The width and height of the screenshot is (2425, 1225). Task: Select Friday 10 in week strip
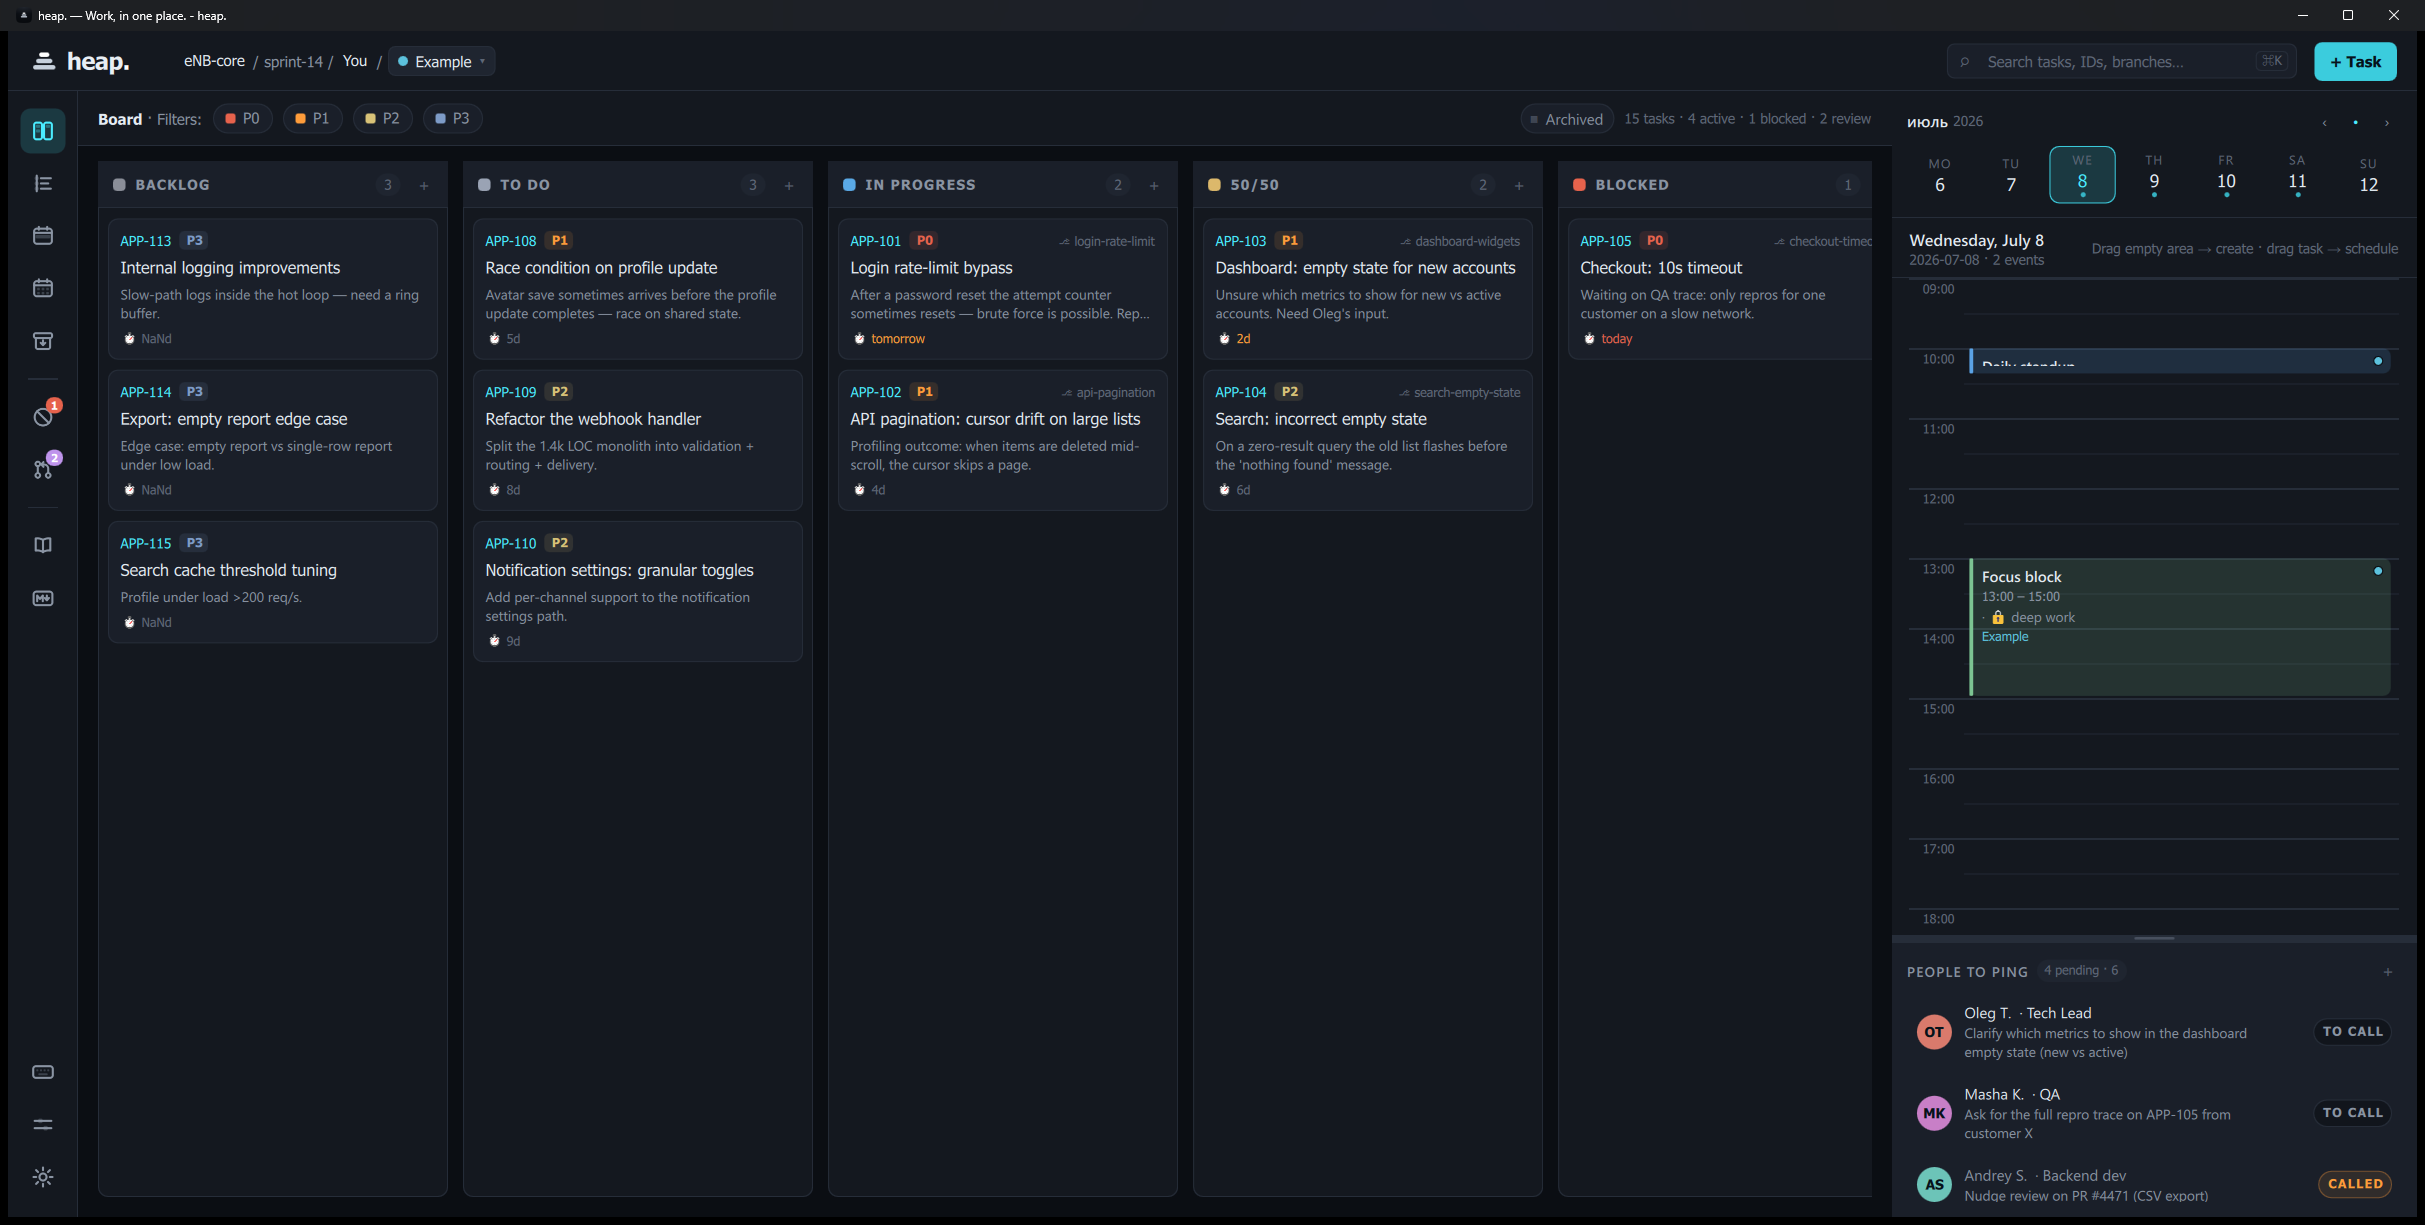point(2226,175)
